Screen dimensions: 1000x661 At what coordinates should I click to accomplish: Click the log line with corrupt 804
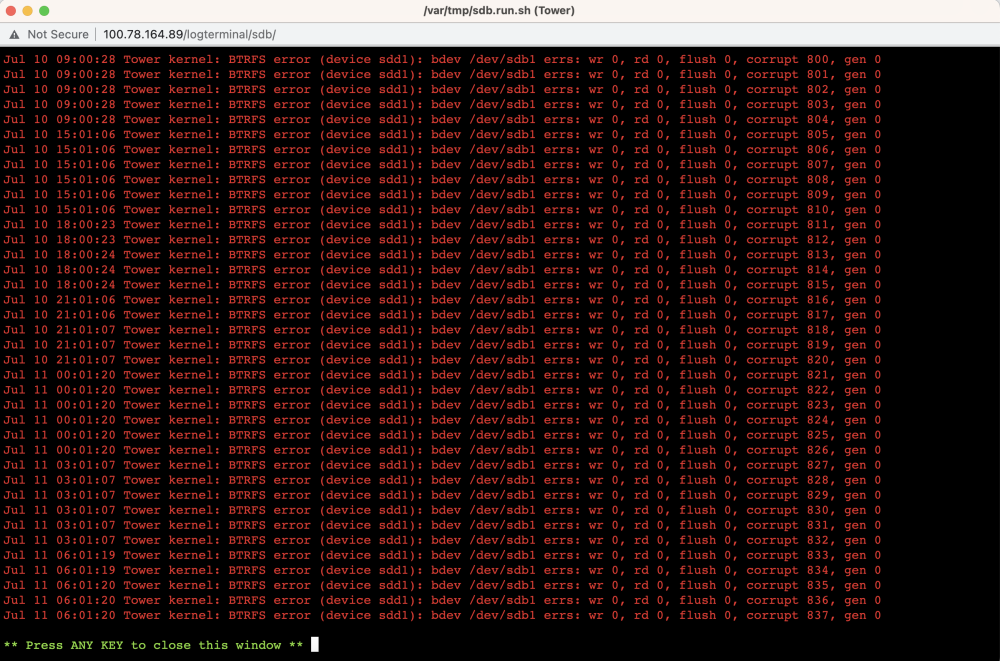pyautogui.click(x=442, y=119)
